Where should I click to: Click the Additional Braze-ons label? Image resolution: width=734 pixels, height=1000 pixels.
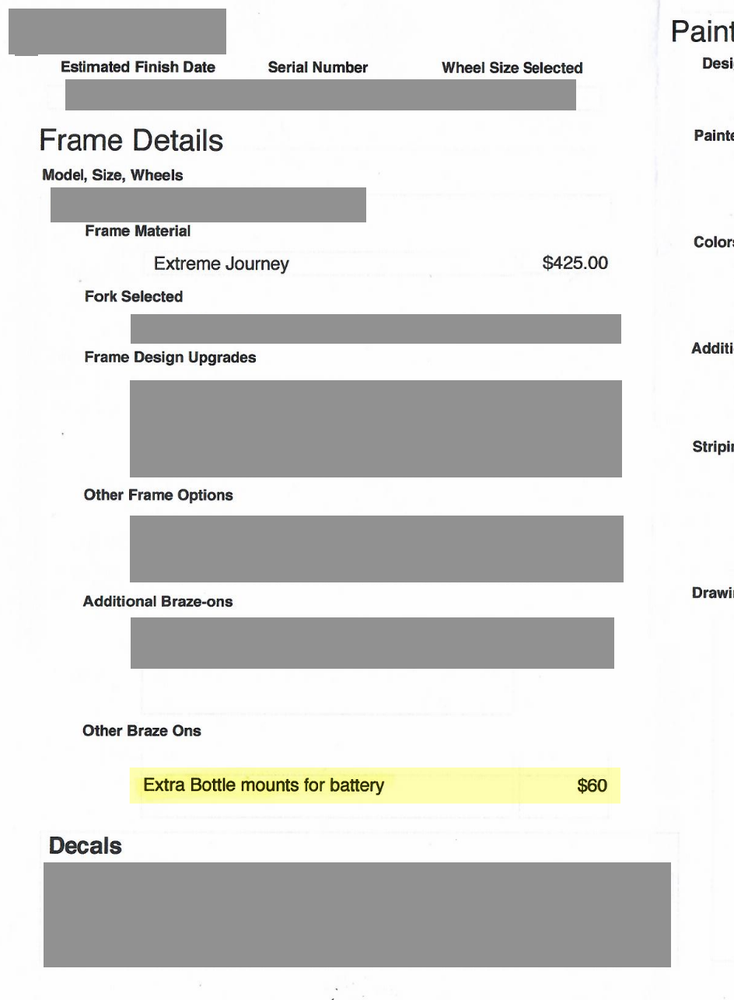[158, 602]
